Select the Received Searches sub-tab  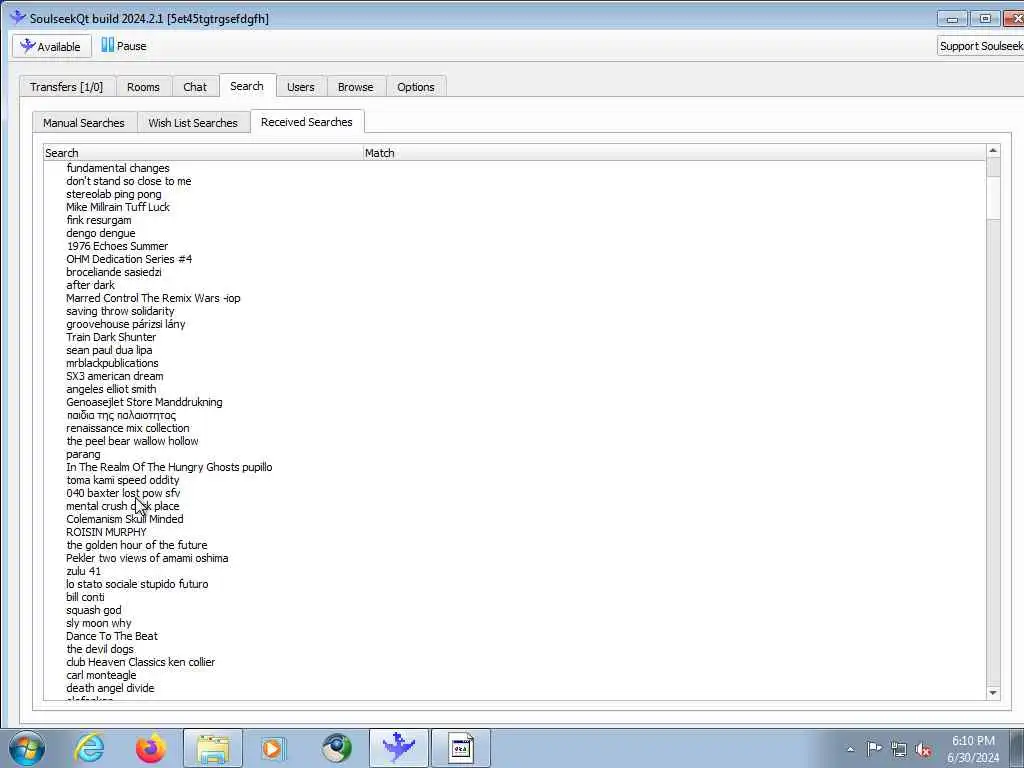pos(306,121)
